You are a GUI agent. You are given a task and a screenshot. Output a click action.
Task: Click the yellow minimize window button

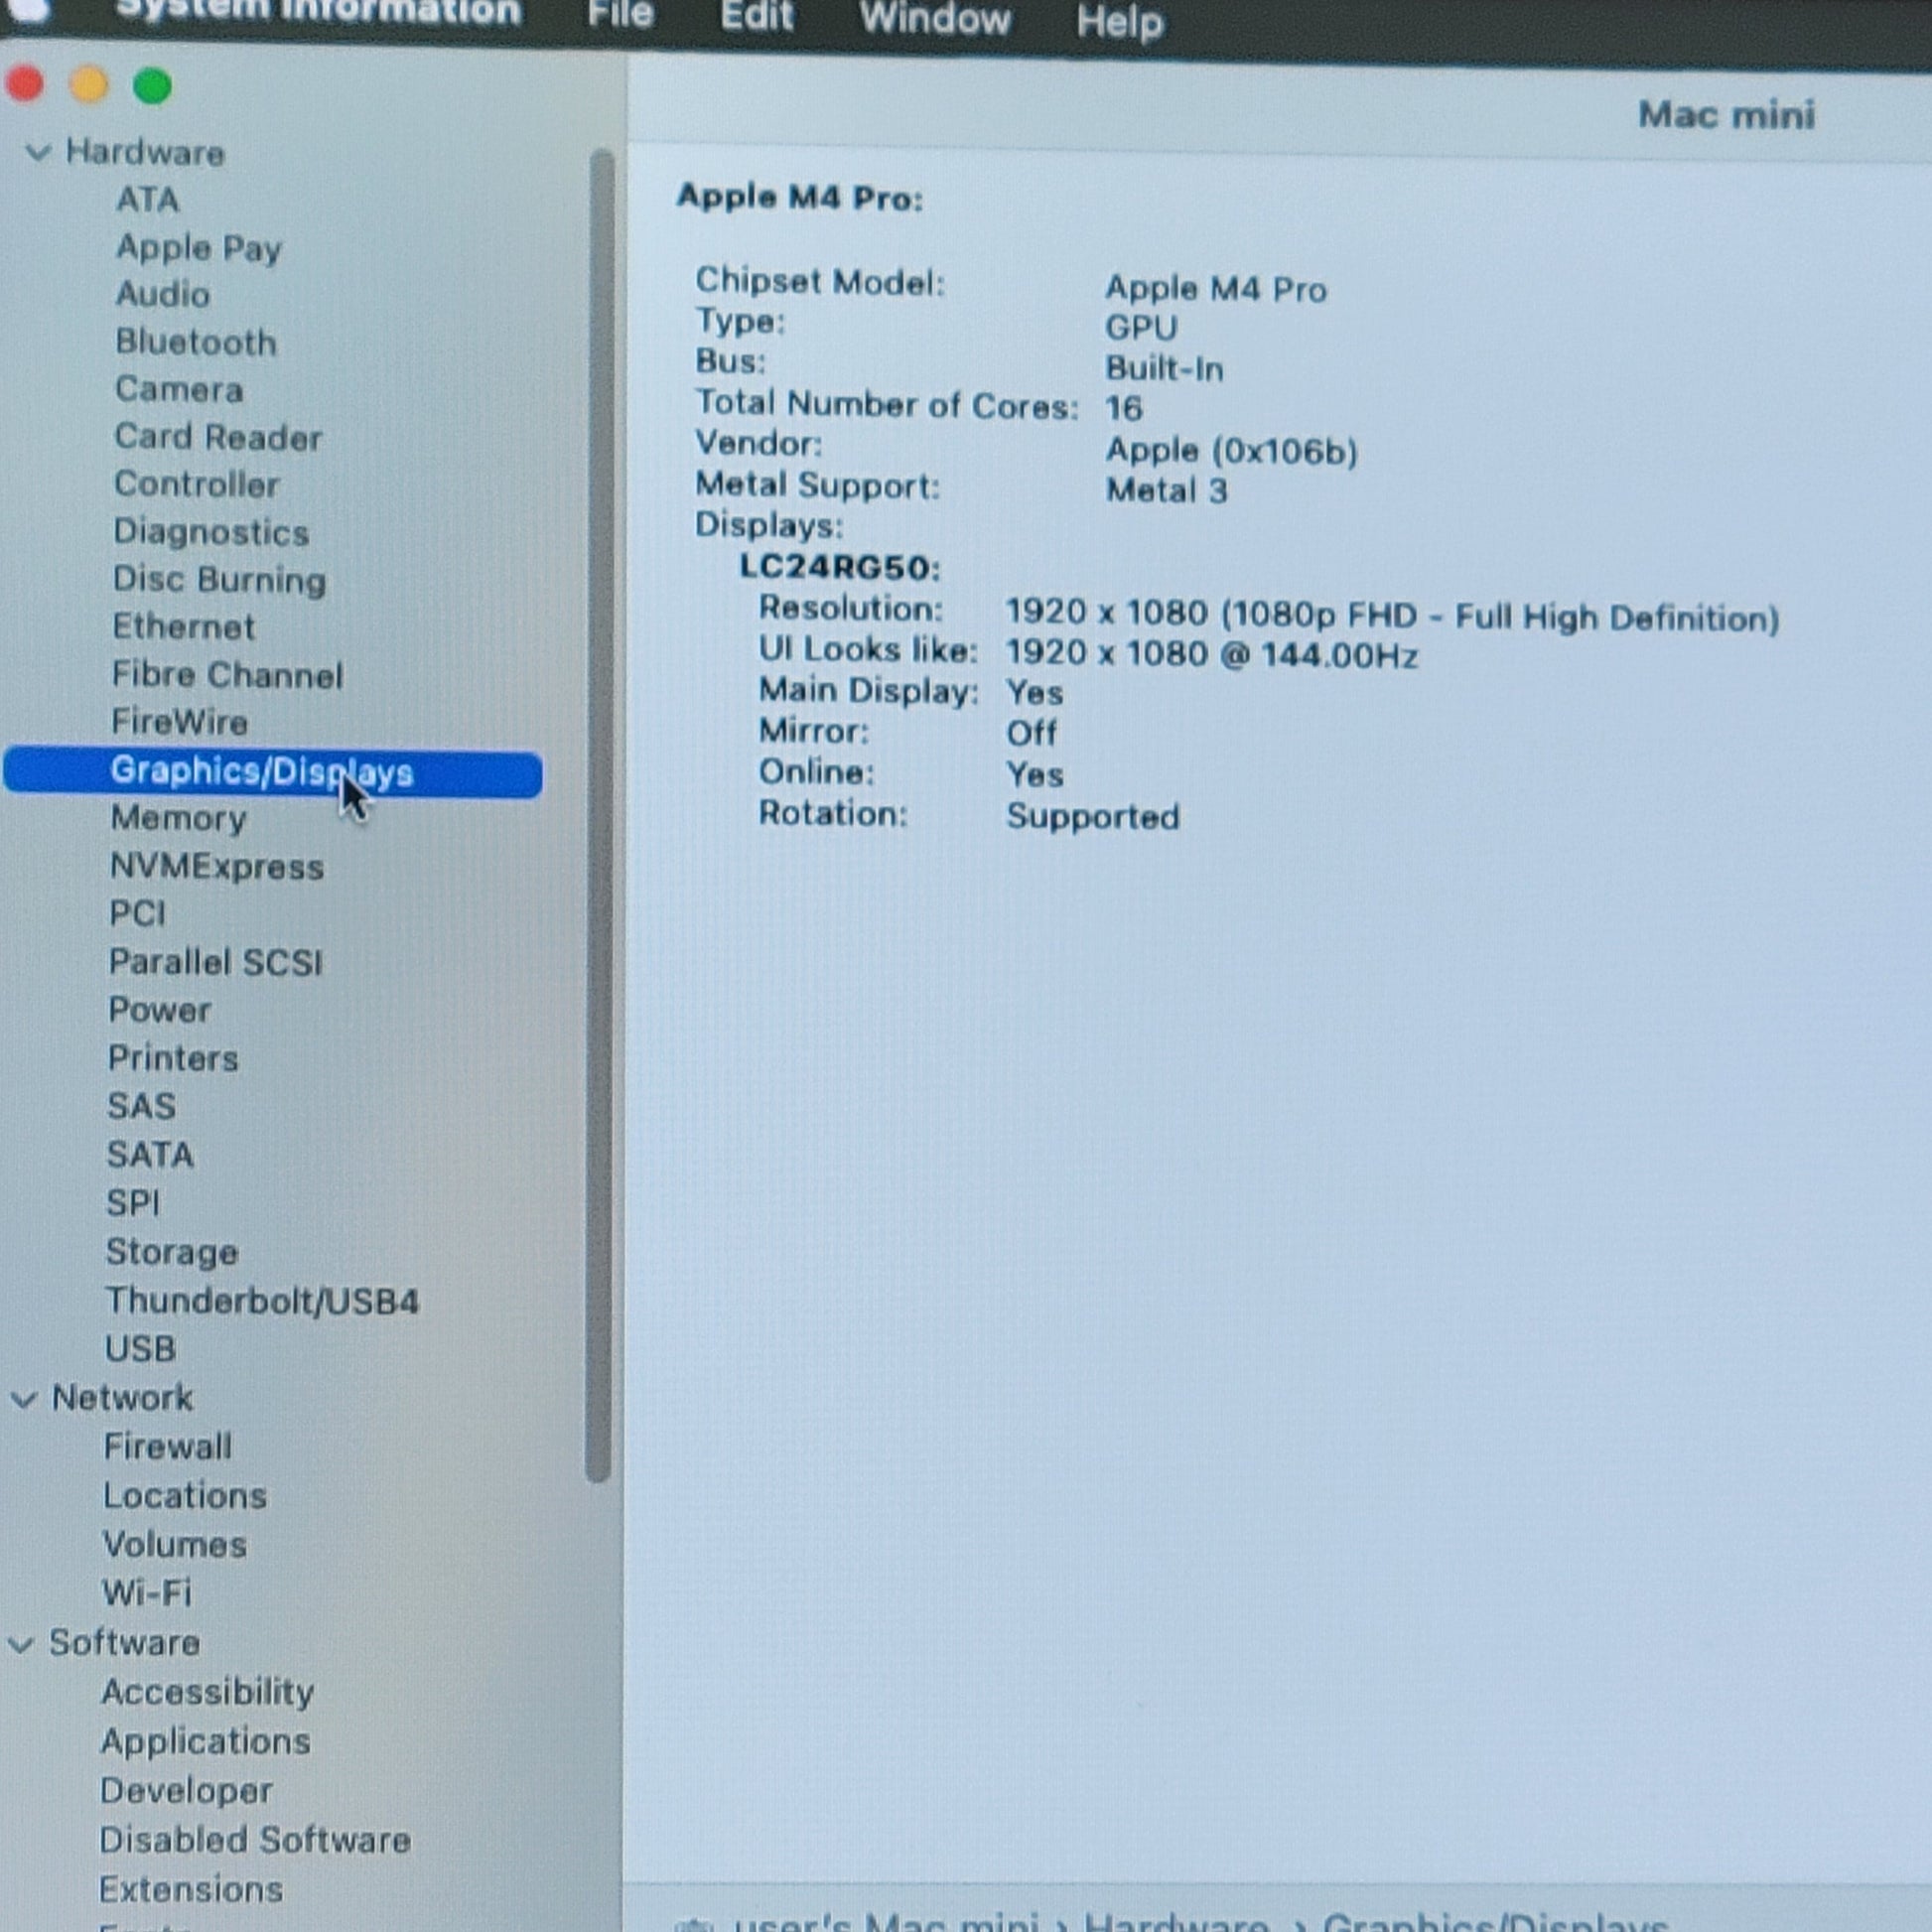(x=89, y=85)
